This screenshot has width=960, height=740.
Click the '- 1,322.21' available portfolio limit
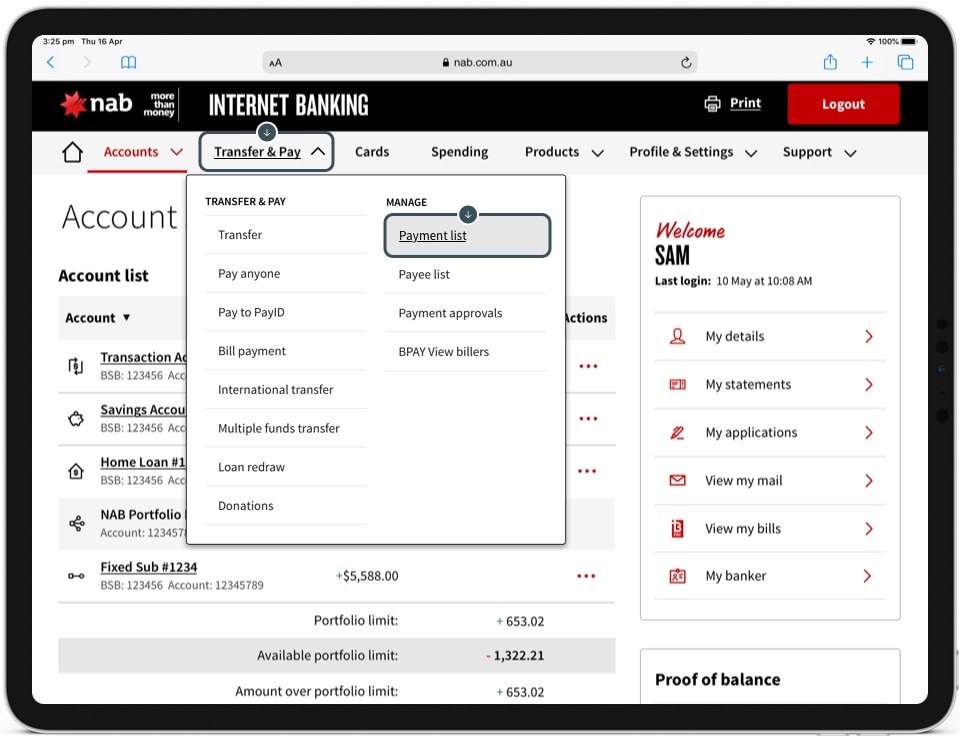coord(514,656)
